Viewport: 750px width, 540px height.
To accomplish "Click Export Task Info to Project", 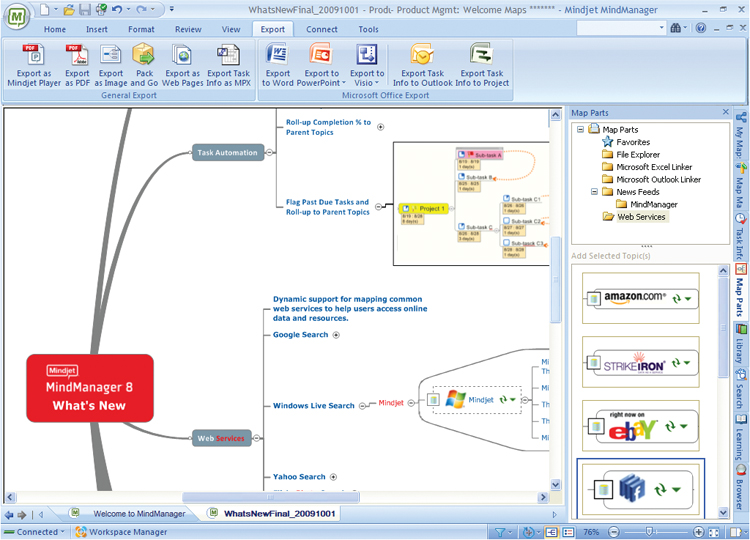I will pos(482,65).
